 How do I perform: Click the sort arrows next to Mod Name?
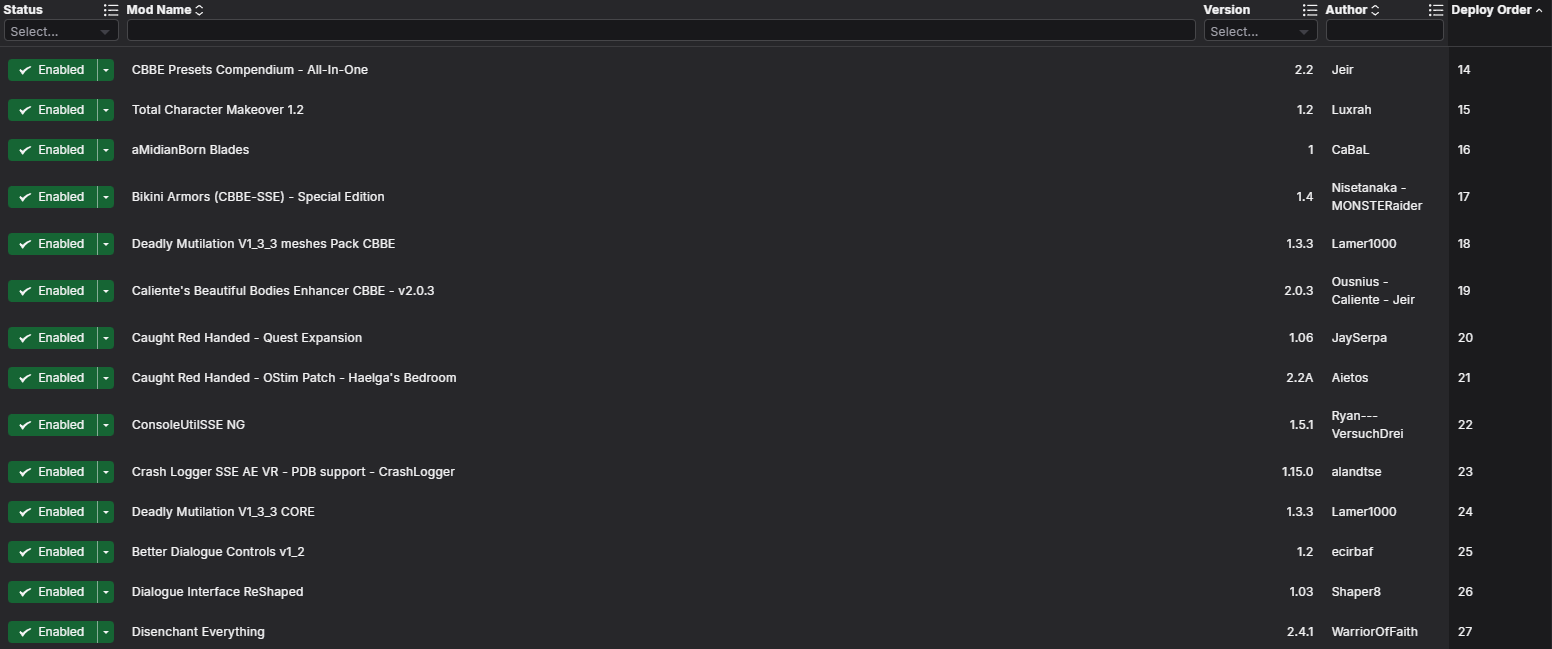(x=199, y=10)
